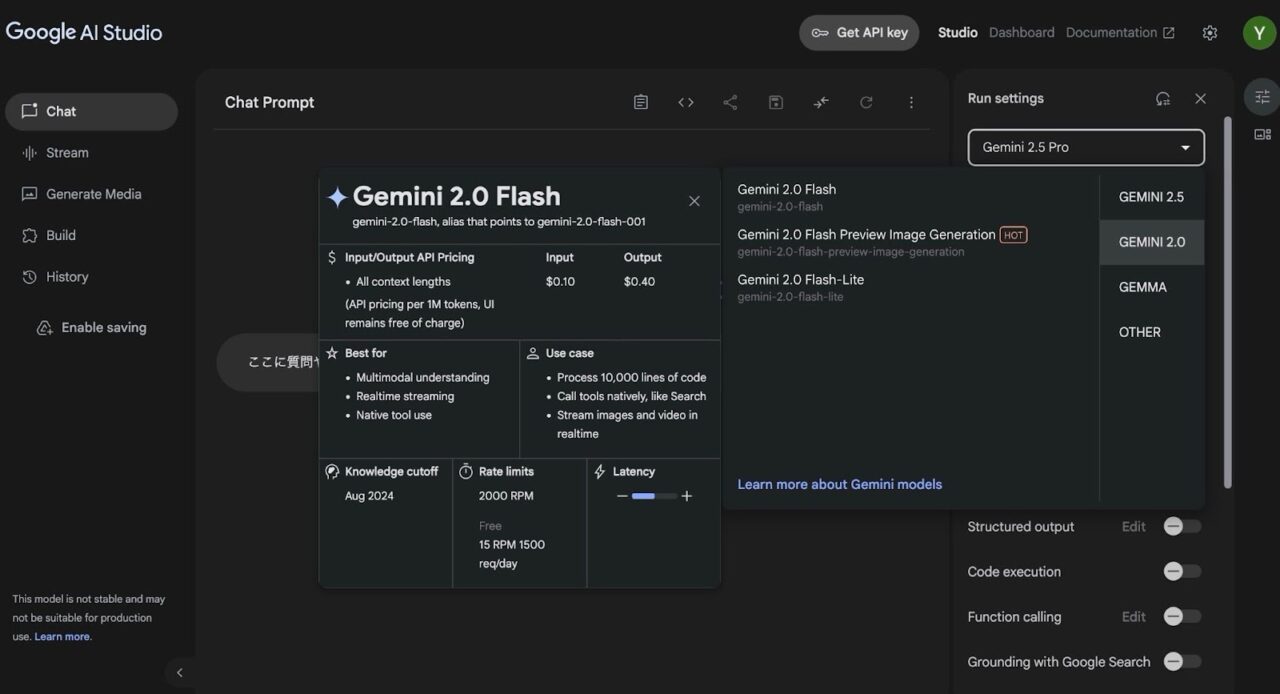Click the Latency slider bar
This screenshot has height=694, width=1280.
pos(654,496)
